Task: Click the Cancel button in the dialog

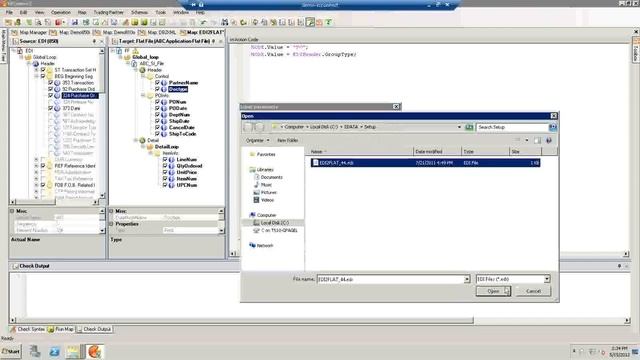Action: [533, 291]
